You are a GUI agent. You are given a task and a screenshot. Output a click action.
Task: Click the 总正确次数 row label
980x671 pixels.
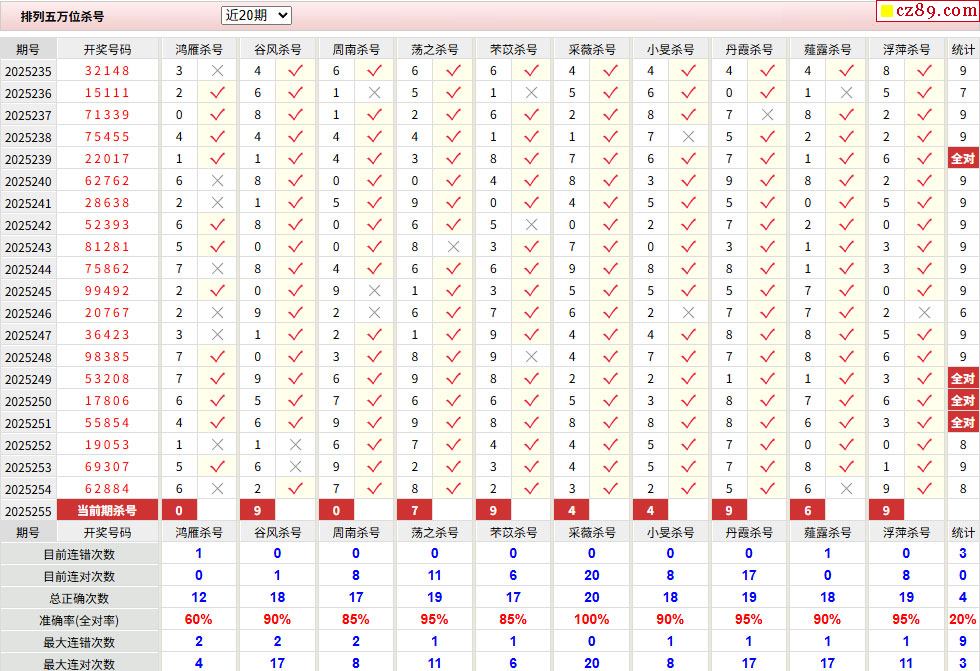pyautogui.click(x=79, y=599)
